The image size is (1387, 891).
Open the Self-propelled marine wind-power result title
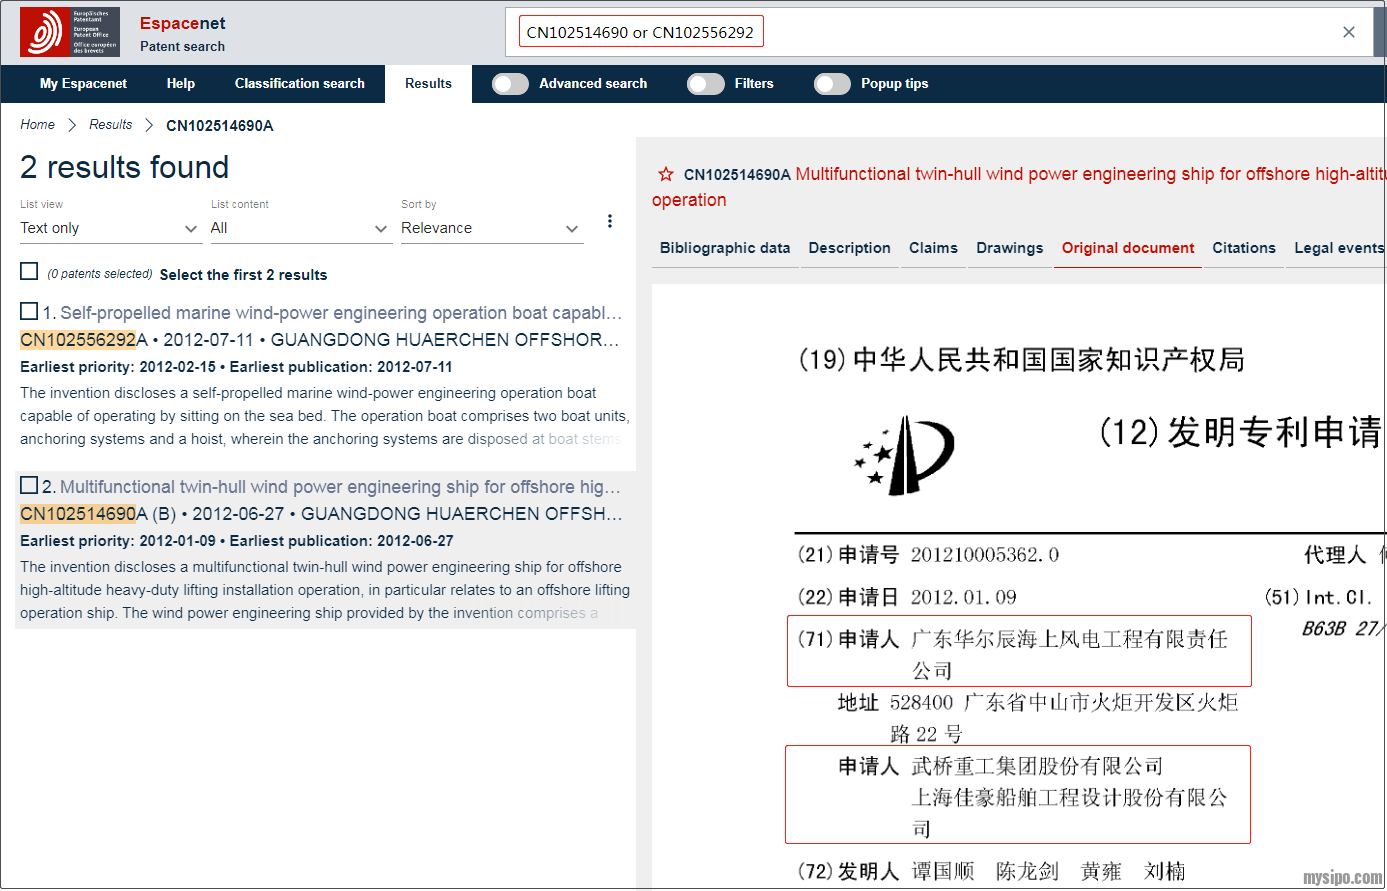tap(340, 313)
